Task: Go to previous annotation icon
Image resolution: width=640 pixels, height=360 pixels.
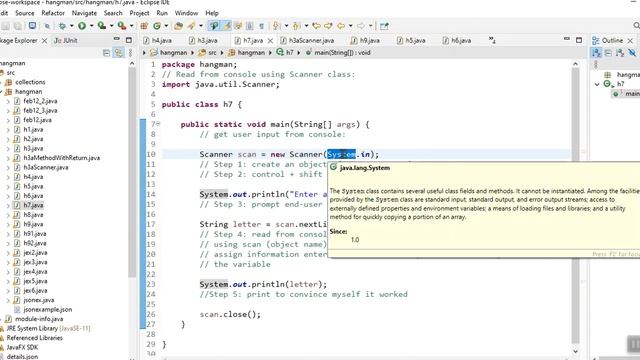Action: coord(297,26)
